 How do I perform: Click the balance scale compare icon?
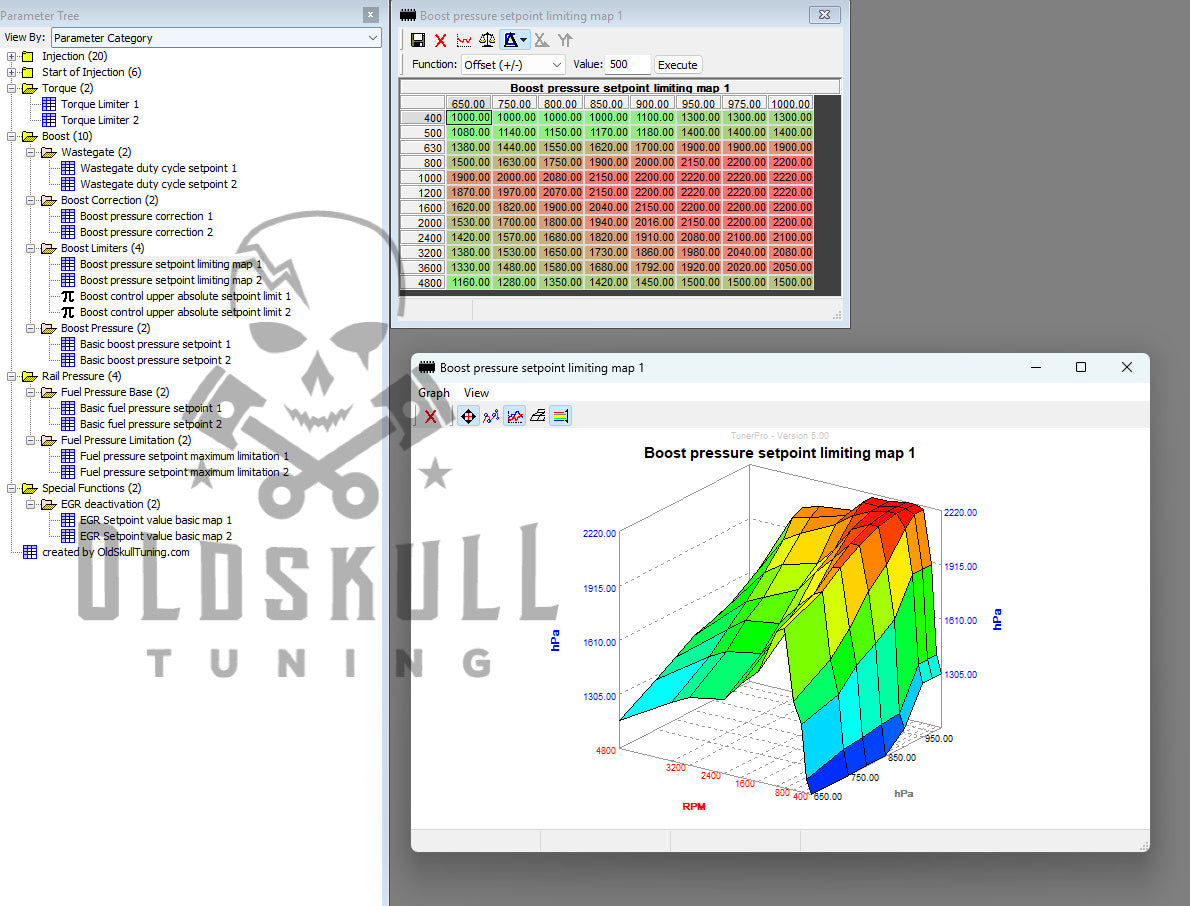pyautogui.click(x=487, y=40)
